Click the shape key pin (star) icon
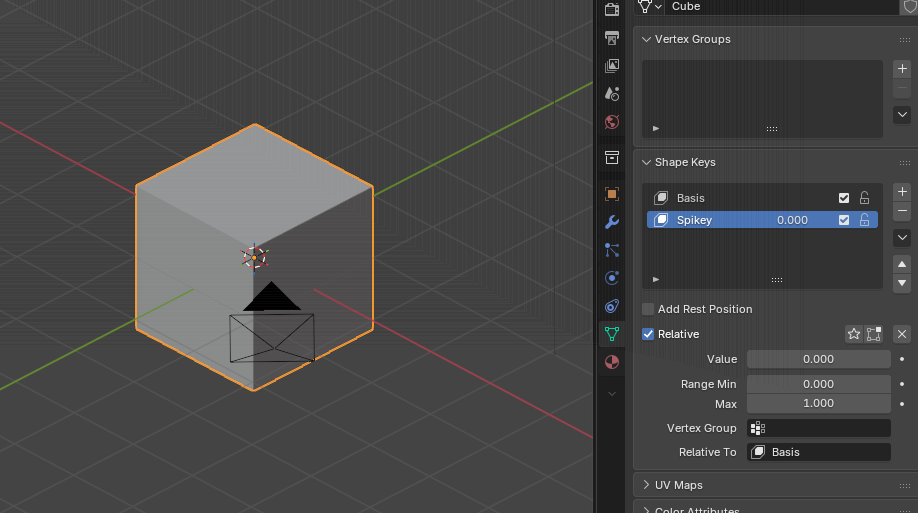This screenshot has height=513, width=918. [854, 334]
